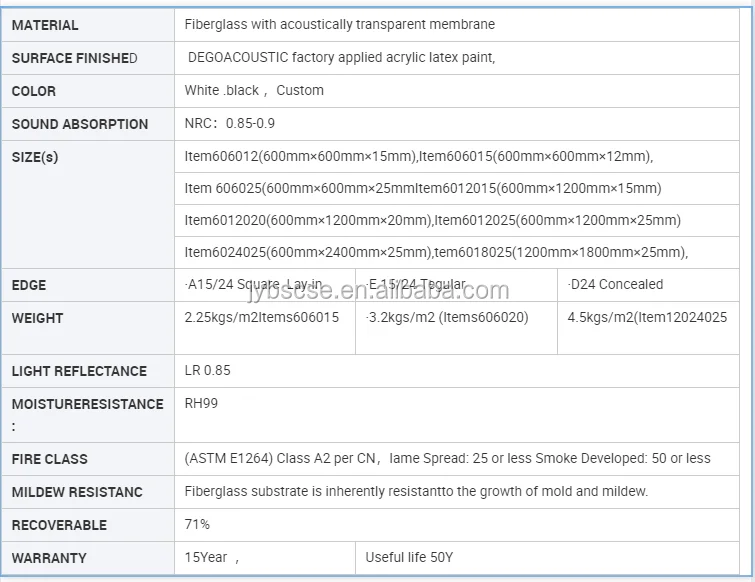Click the 'LR 0.85' light reflectance value
The image size is (755, 582).
pos(208,370)
